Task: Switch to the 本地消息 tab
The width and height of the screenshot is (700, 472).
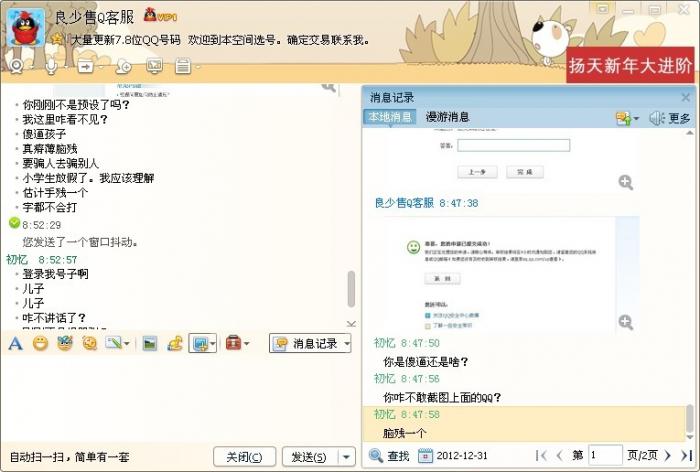Action: point(390,117)
